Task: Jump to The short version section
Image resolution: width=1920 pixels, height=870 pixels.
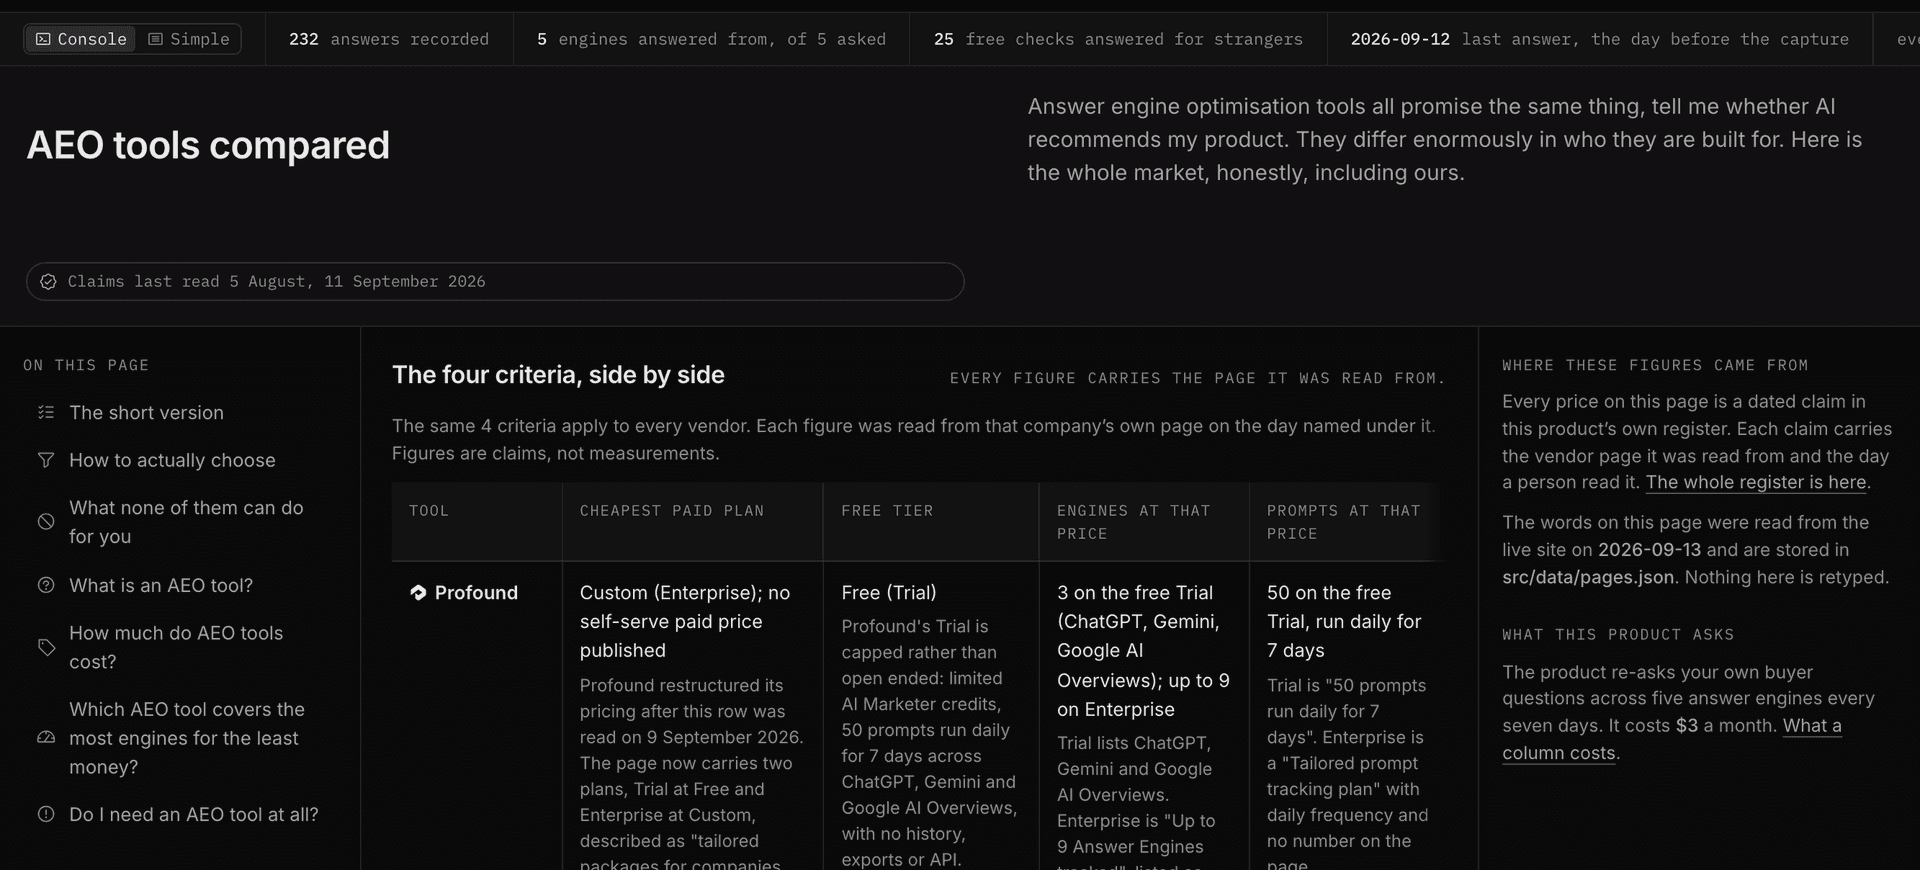Action: (x=146, y=412)
